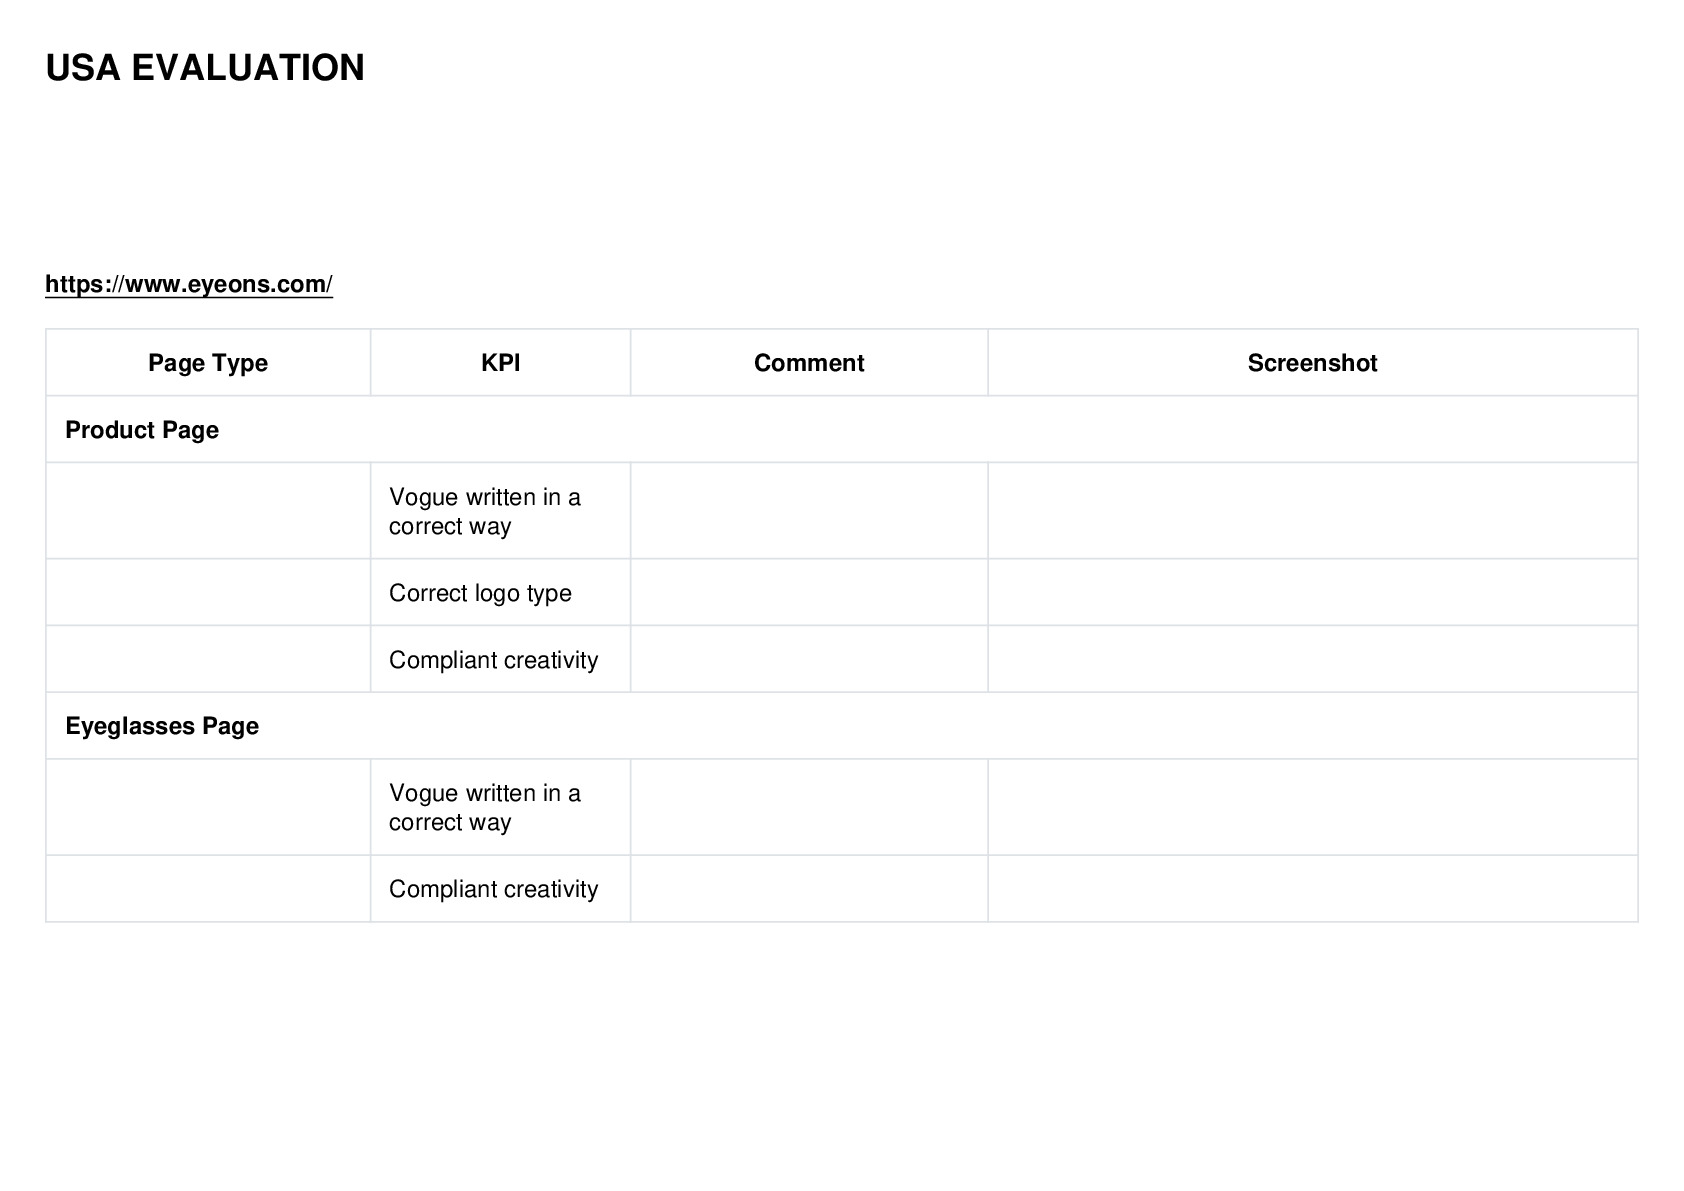Image resolution: width=1684 pixels, height=1191 pixels.
Task: Click Comment cell for Product Page Vogue row
Action: pyautogui.click(x=809, y=511)
